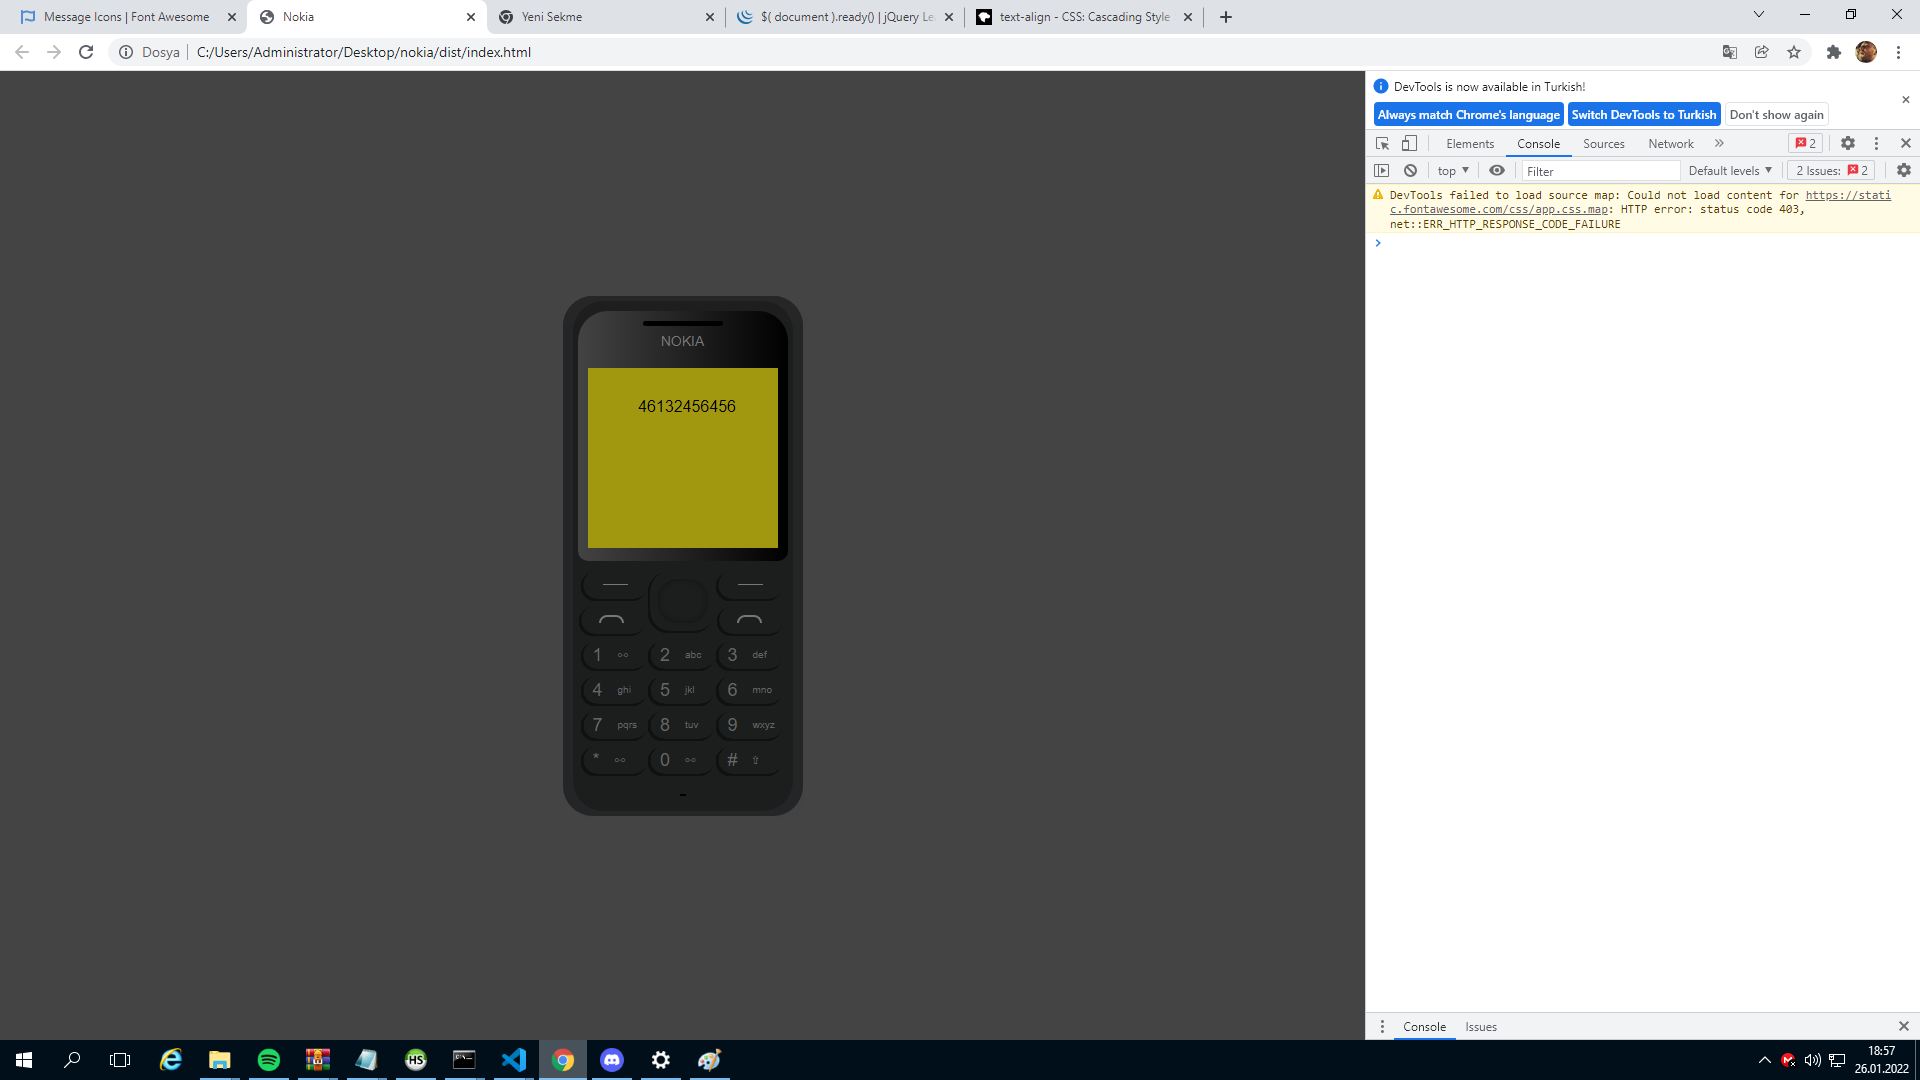
Task: Create a live expression with the eye icon
Action: (1497, 171)
